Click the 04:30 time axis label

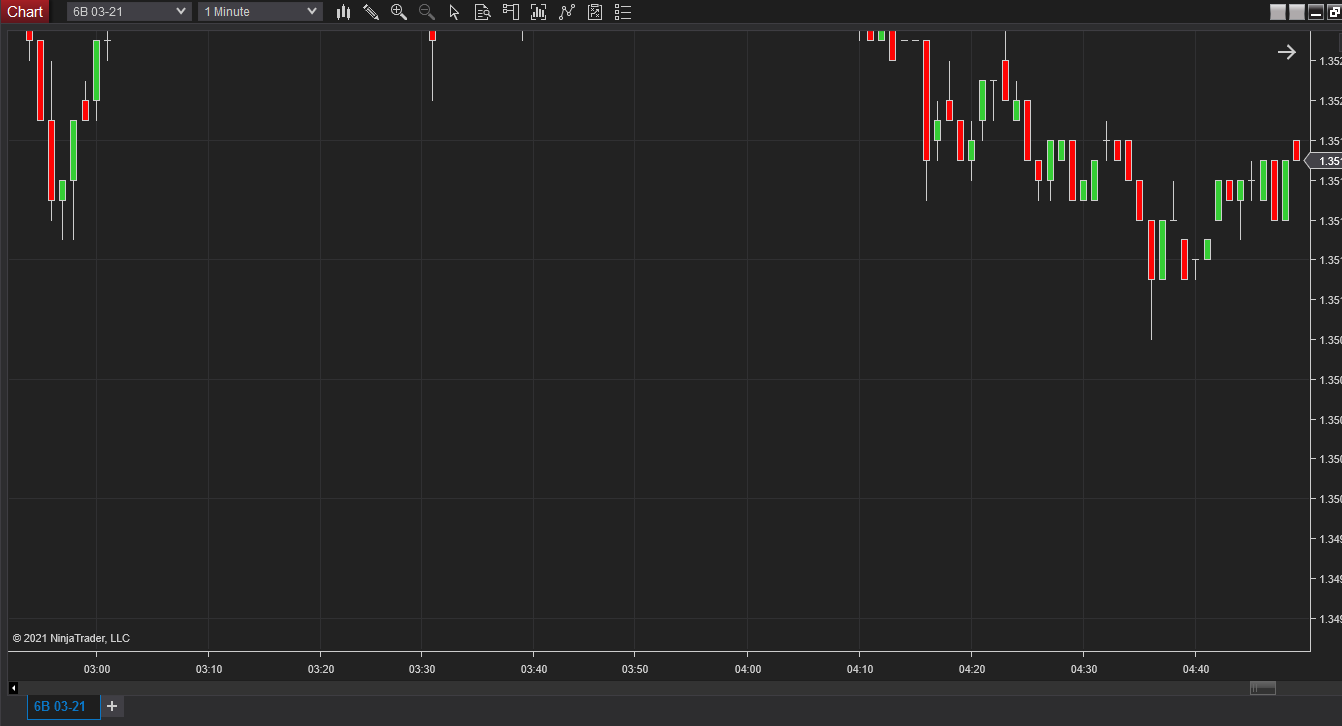click(x=1084, y=669)
